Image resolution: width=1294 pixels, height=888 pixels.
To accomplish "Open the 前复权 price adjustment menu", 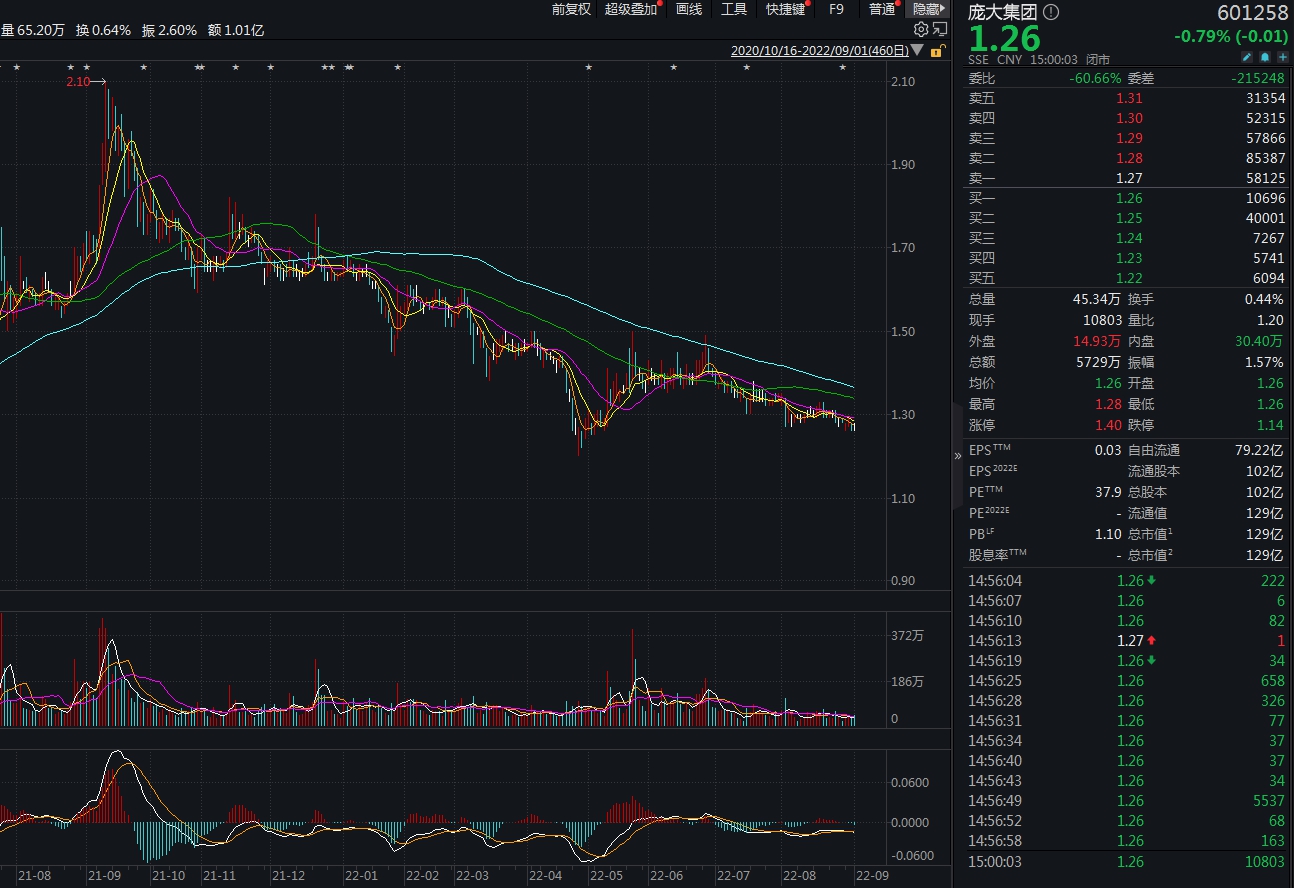I will [x=571, y=9].
